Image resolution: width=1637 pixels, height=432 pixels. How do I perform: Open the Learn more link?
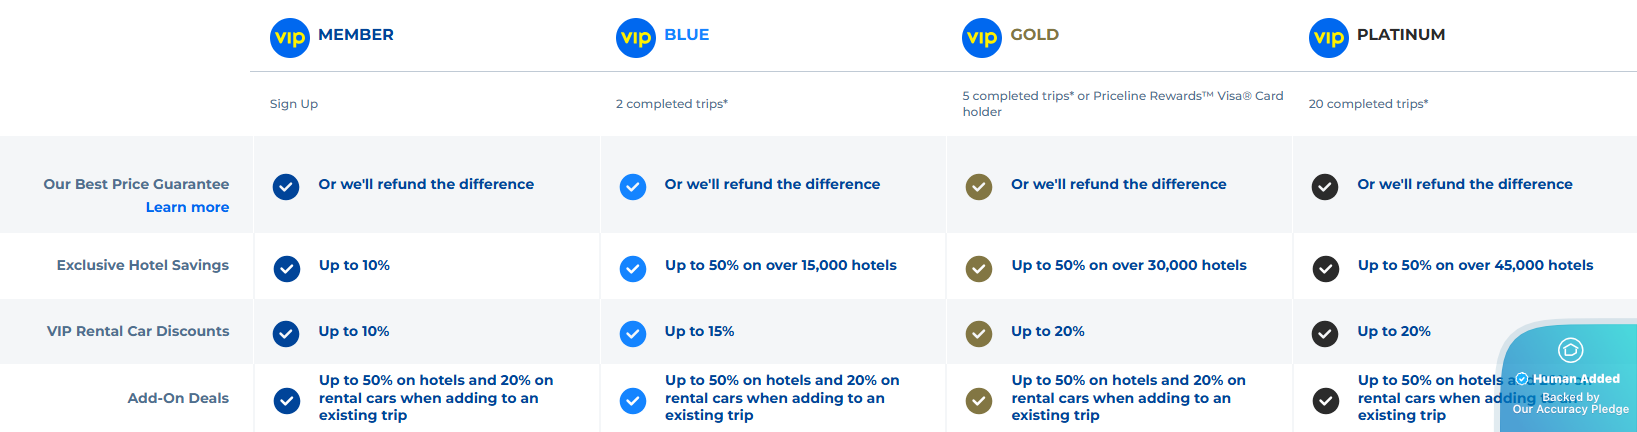(187, 207)
